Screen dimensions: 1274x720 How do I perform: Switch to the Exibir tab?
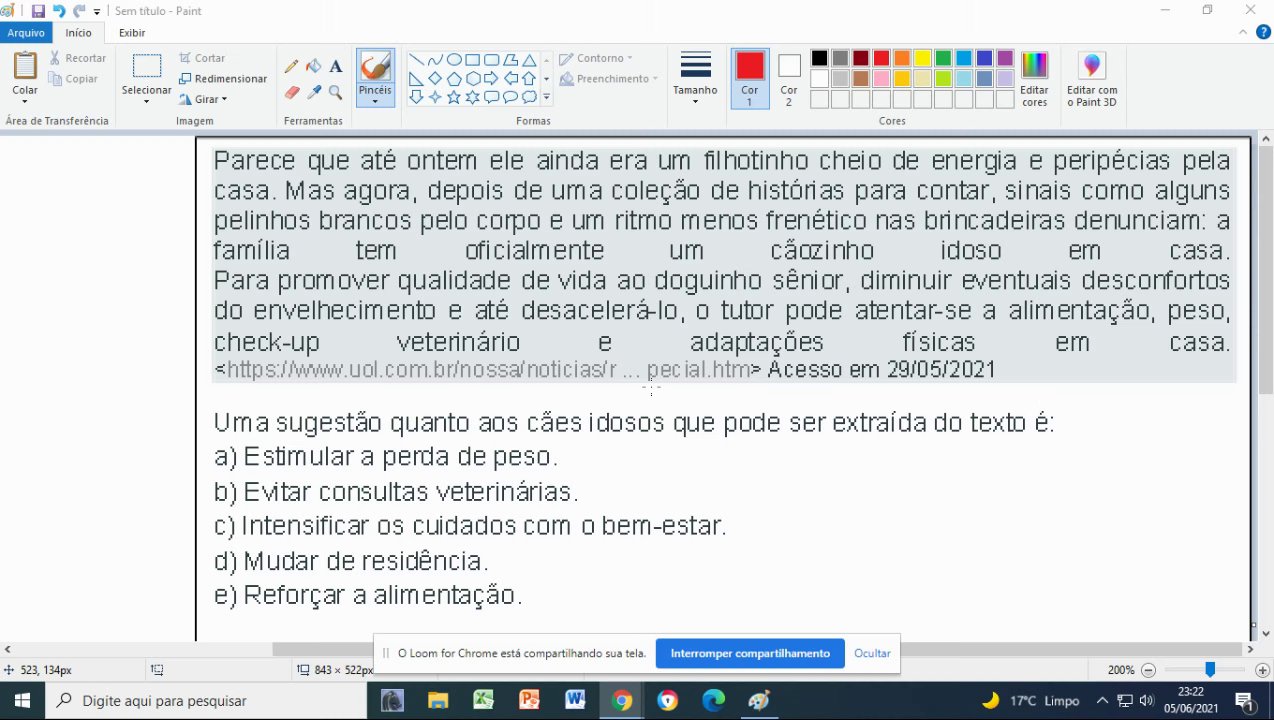(x=132, y=33)
